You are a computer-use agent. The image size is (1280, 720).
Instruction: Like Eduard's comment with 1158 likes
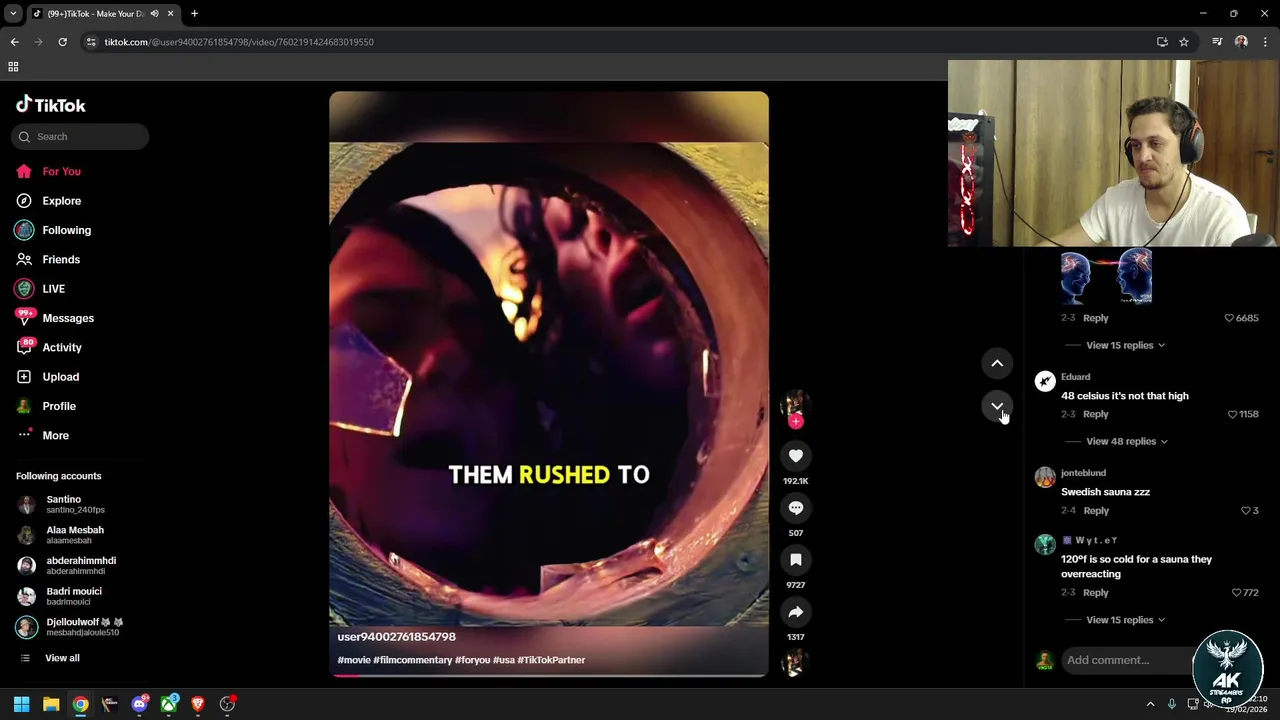(1232, 414)
